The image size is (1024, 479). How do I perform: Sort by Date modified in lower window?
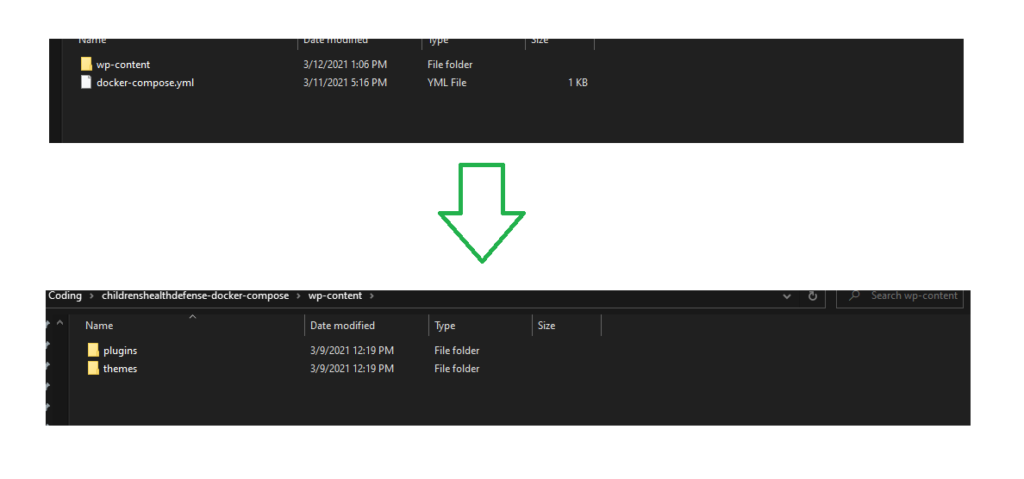(342, 325)
